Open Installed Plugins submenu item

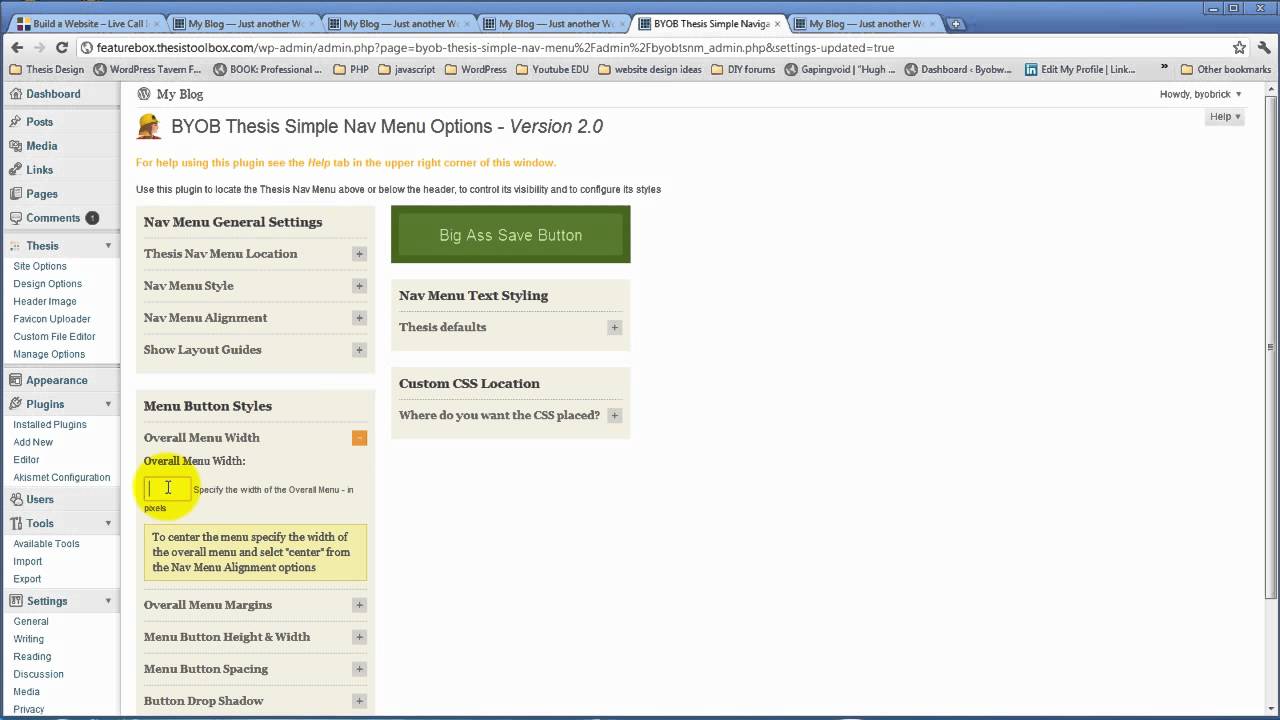point(50,424)
